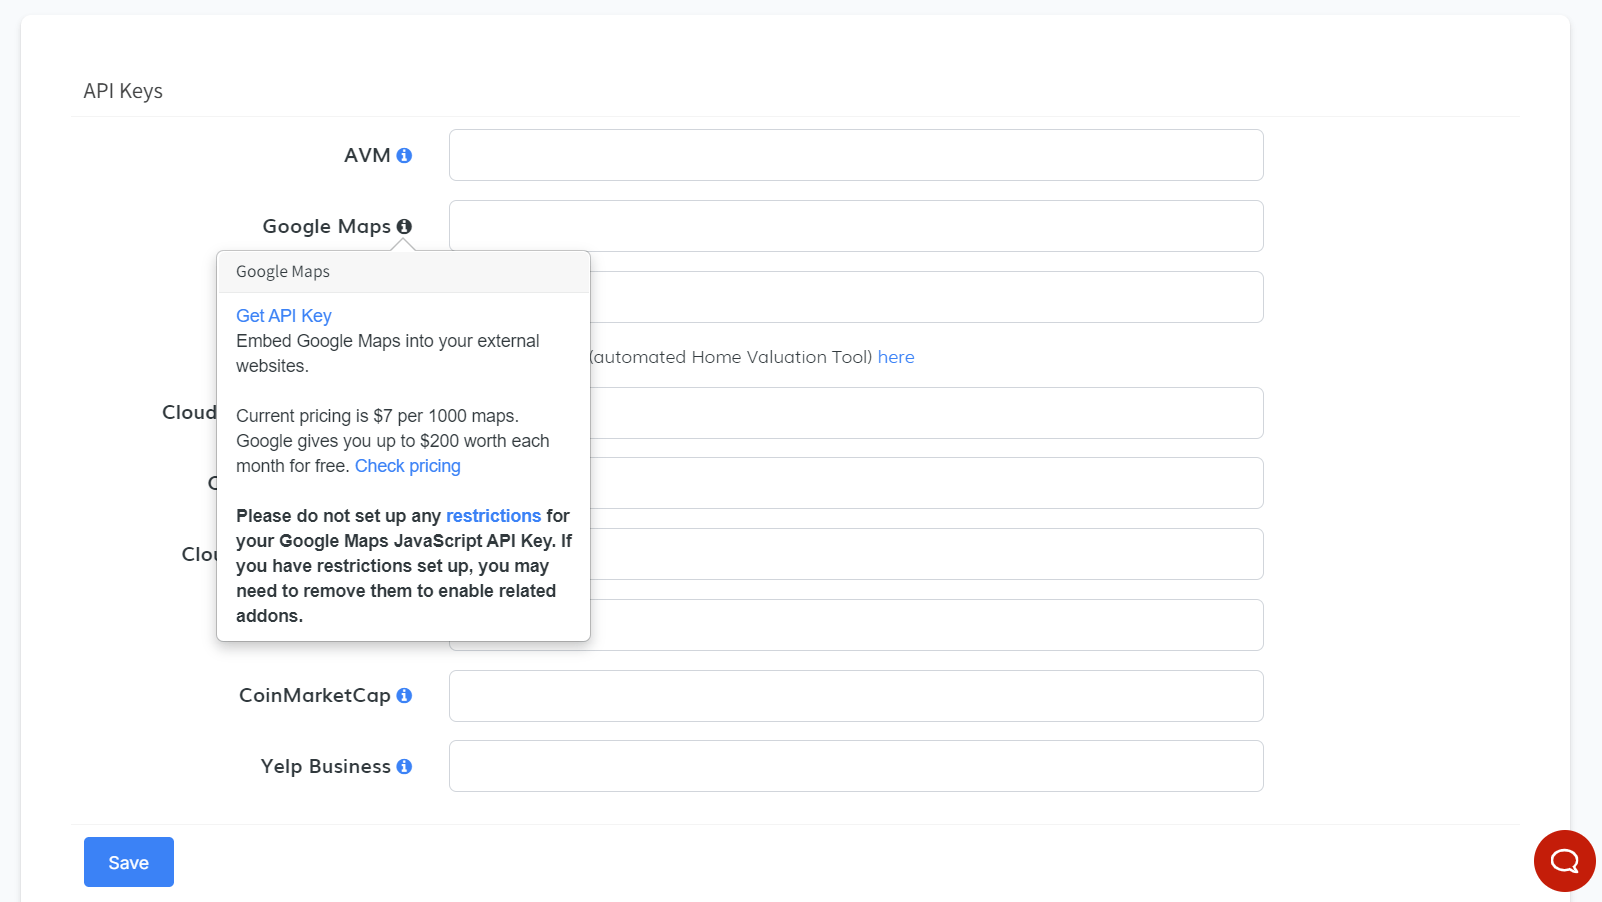
Task: Click the CoinMarketCap field label
Action: pos(315,695)
